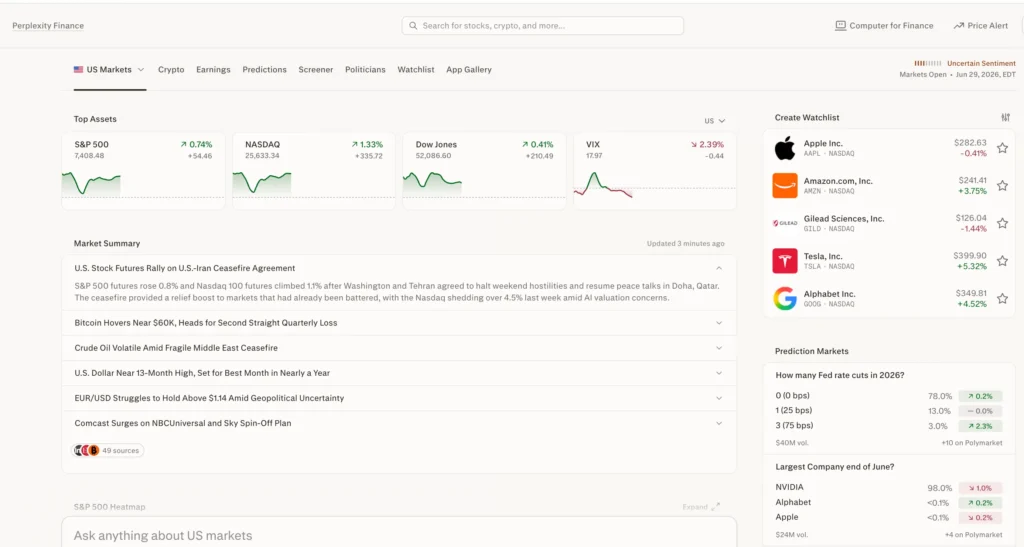Click the Google logo icon
This screenshot has height=547, width=1024.
(x=784, y=298)
